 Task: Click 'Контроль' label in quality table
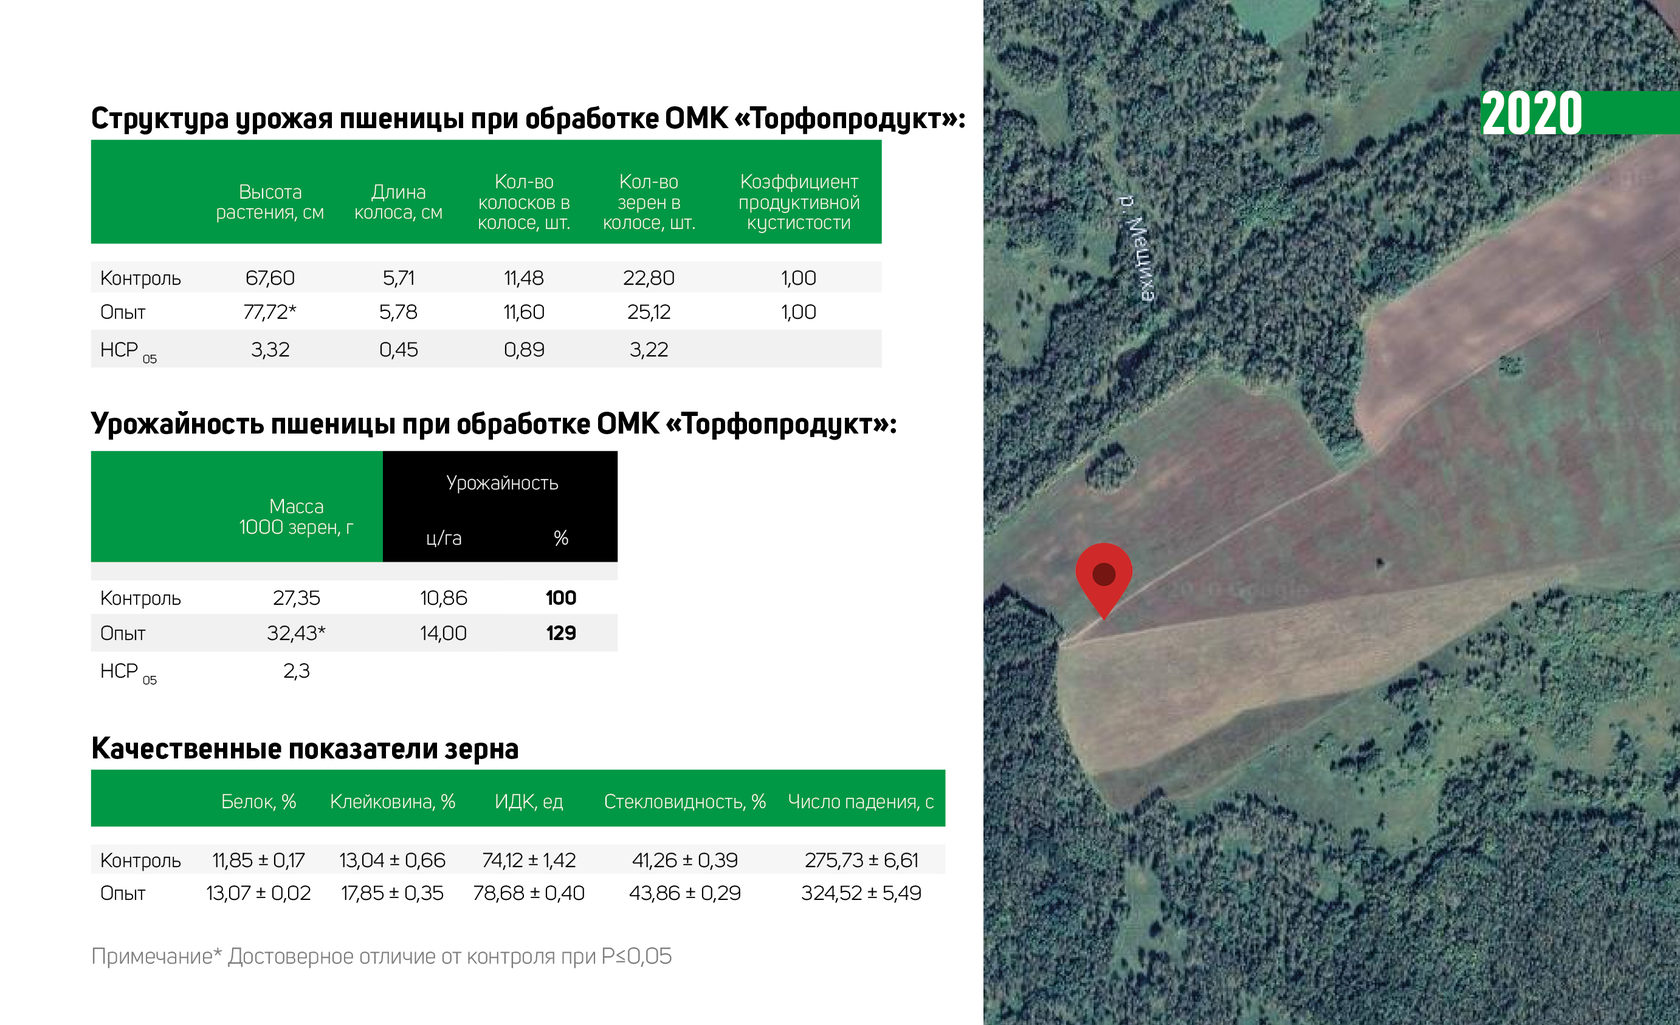coord(141,861)
